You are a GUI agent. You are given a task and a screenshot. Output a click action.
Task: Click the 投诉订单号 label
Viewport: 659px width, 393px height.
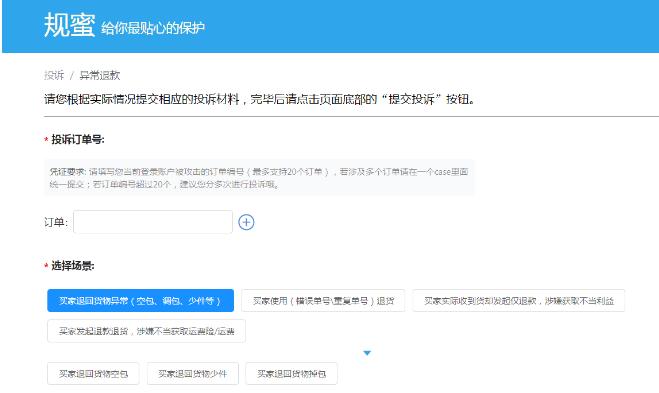click(x=78, y=140)
